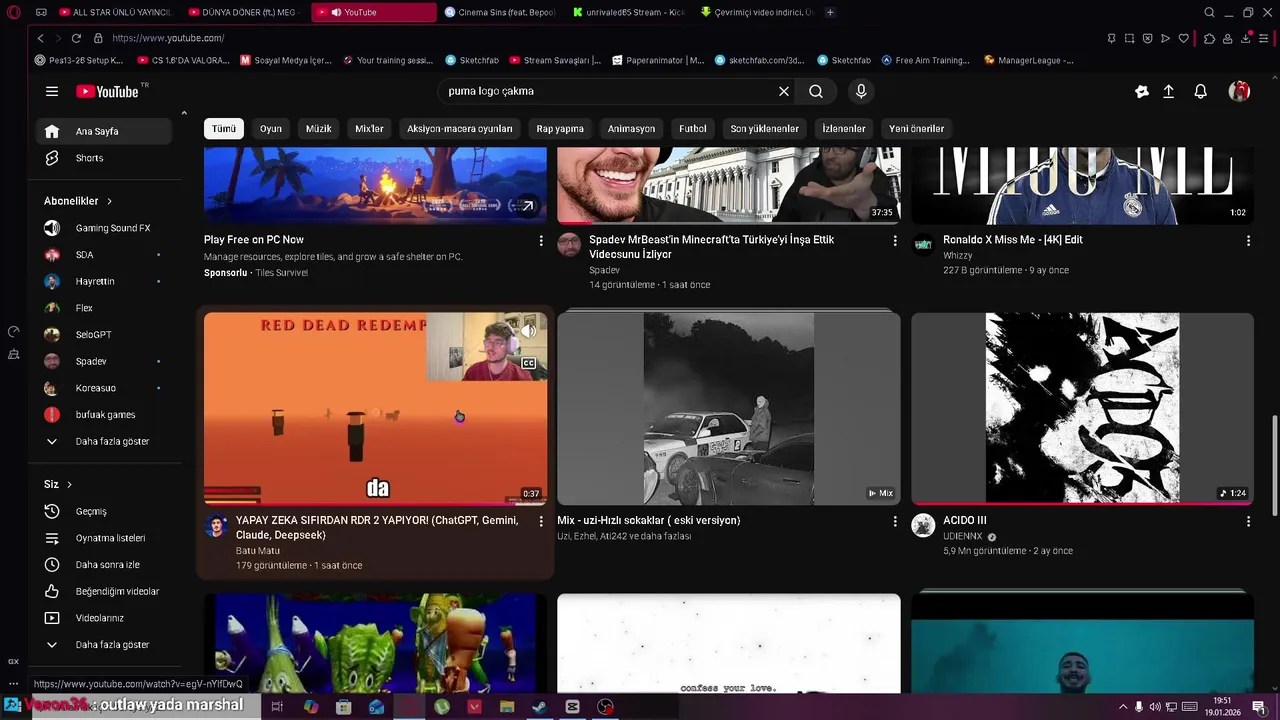Open options for Spadev MrBeast video

pyautogui.click(x=895, y=241)
